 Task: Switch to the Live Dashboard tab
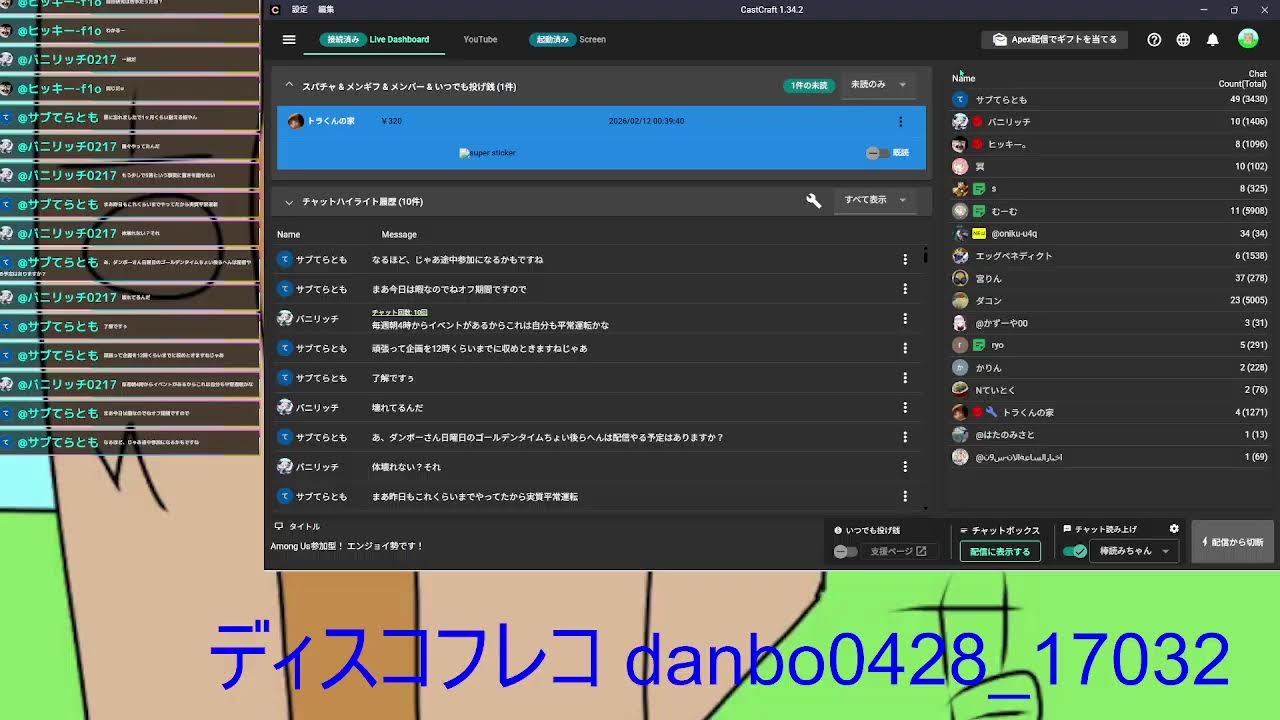[x=375, y=40]
